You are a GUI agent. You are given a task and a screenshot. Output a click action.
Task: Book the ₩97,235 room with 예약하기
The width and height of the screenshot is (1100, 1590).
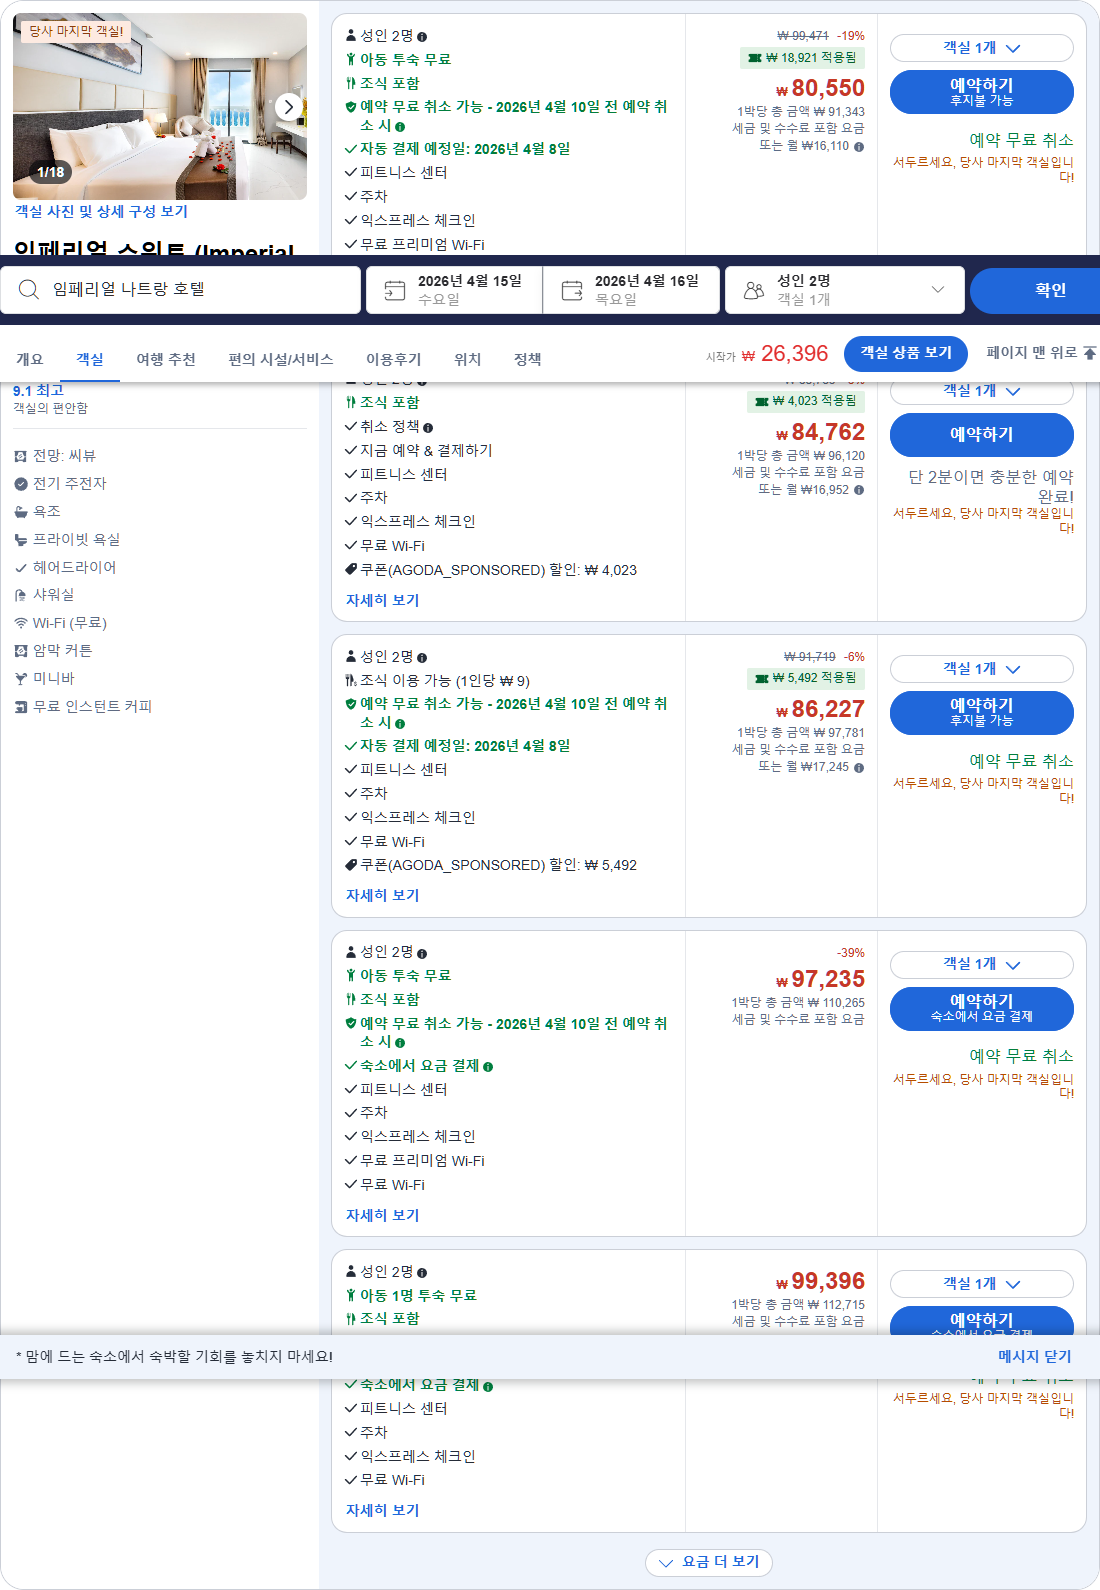(982, 1009)
